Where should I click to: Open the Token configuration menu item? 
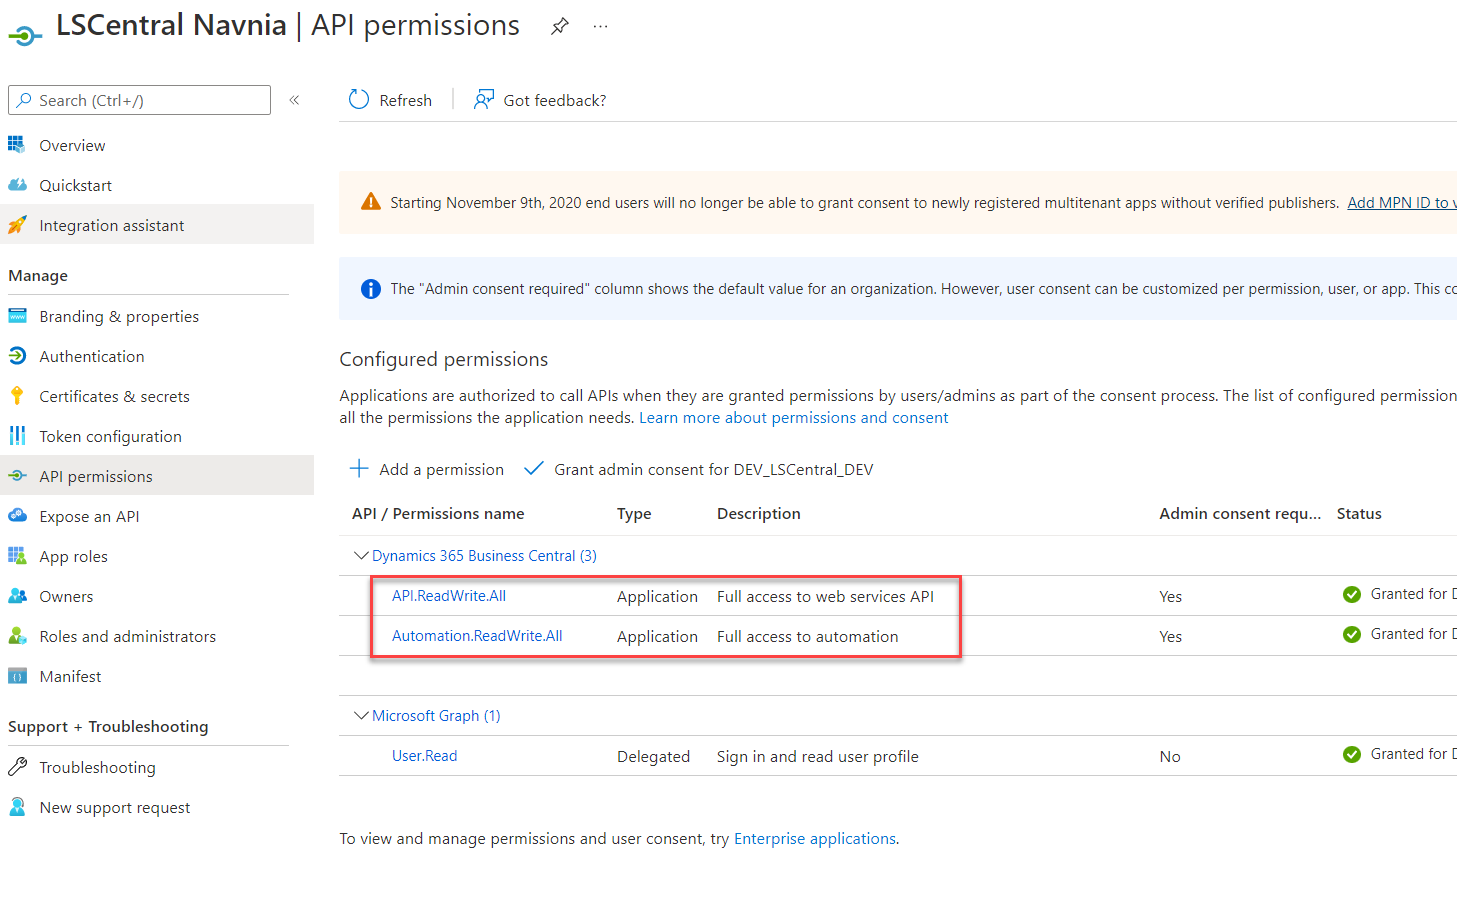pyautogui.click(x=110, y=437)
